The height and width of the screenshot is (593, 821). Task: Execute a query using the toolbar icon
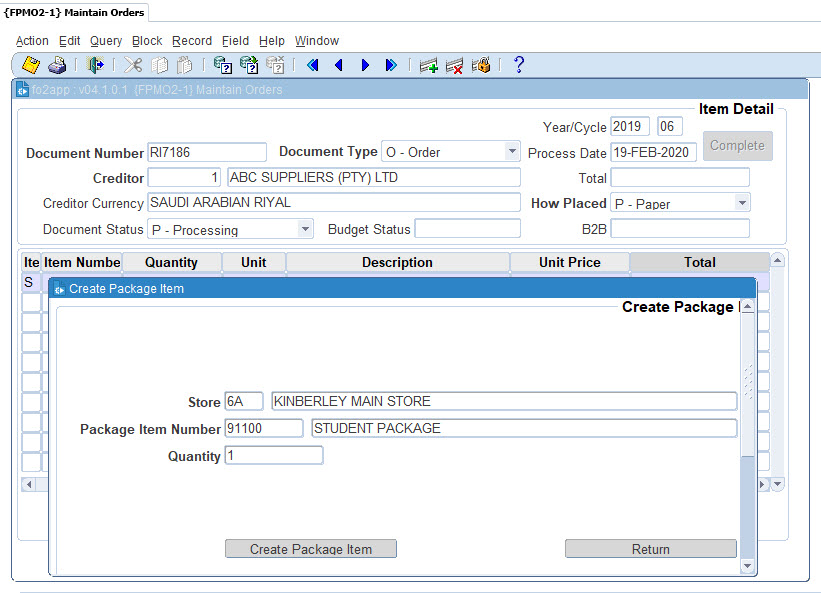249,64
